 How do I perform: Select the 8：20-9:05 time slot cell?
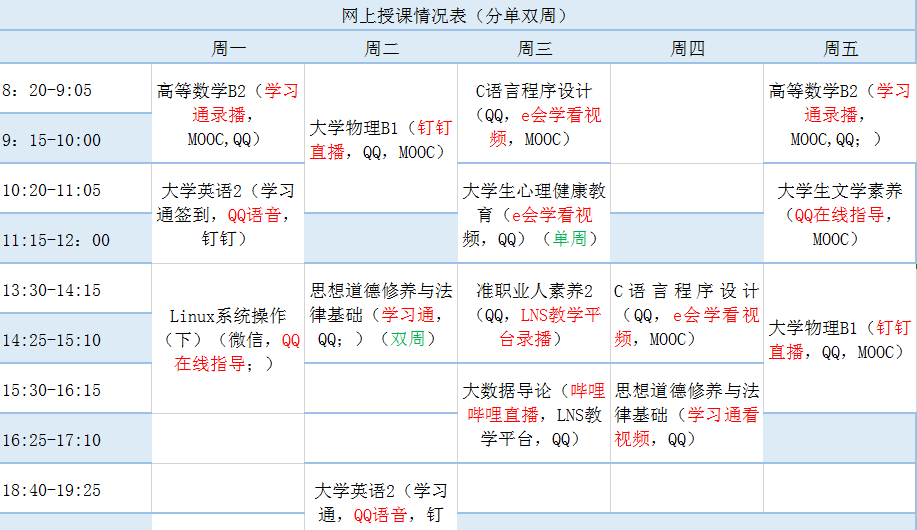click(76, 90)
